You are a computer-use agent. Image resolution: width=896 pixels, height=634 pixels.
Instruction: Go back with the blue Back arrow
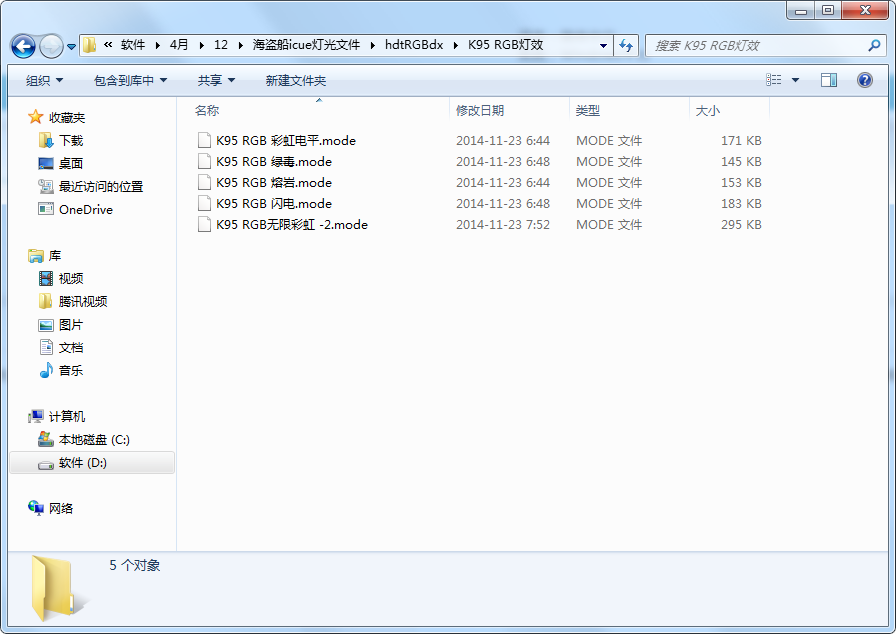23,46
